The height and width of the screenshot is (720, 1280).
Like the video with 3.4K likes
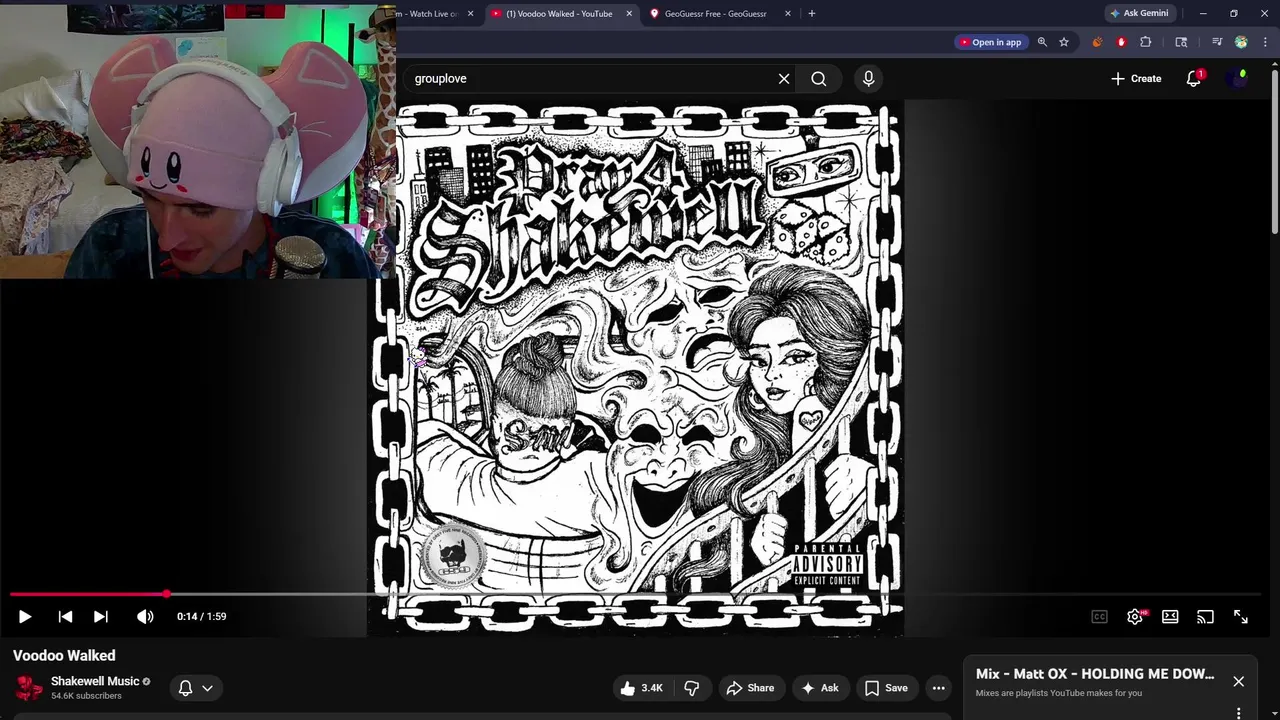pyautogui.click(x=640, y=688)
